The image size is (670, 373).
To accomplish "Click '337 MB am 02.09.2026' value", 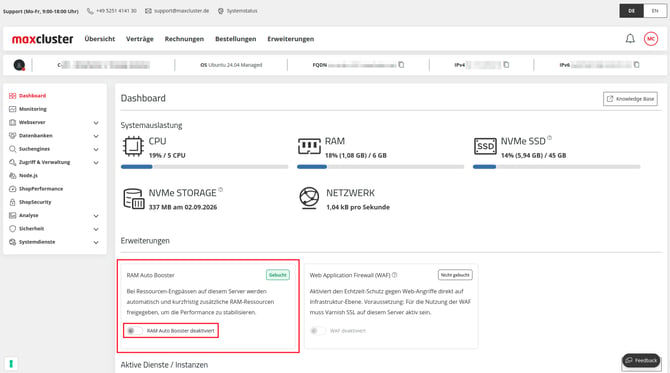I will point(183,207).
